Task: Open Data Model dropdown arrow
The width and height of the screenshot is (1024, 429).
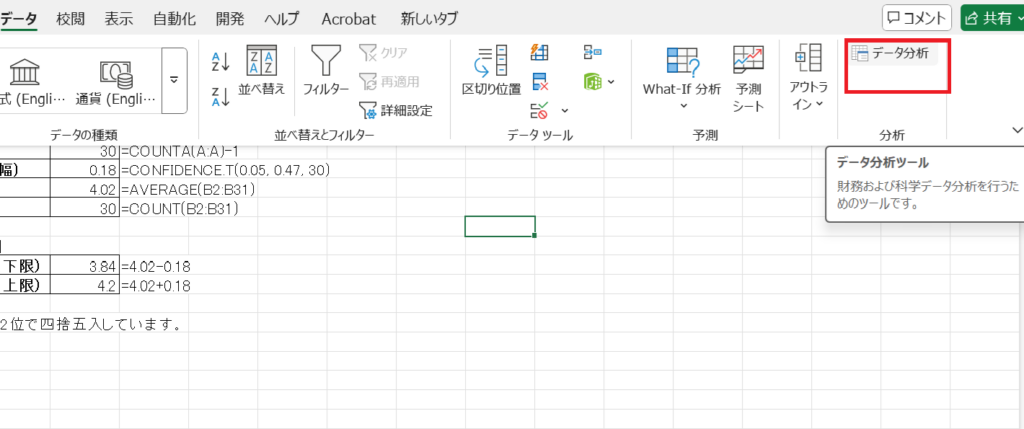Action: pos(611,82)
